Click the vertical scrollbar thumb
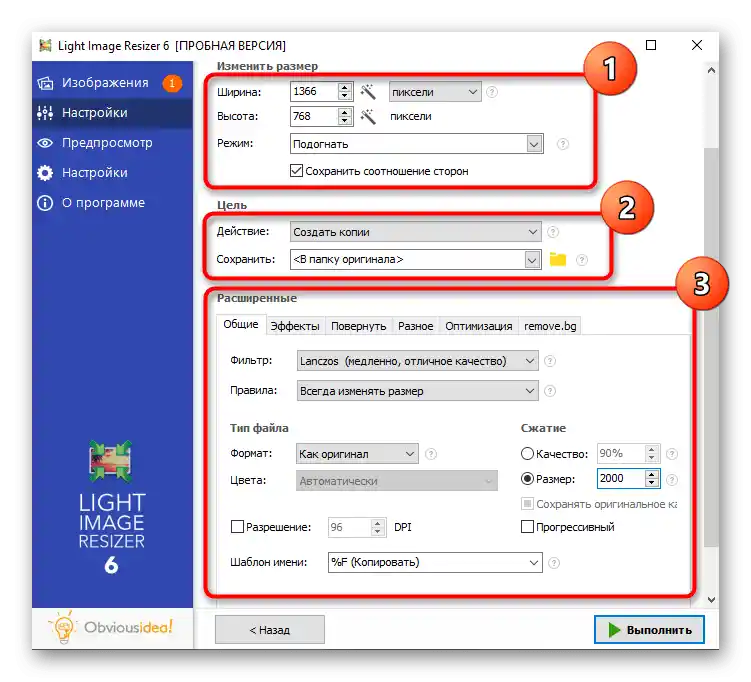 tap(712, 347)
